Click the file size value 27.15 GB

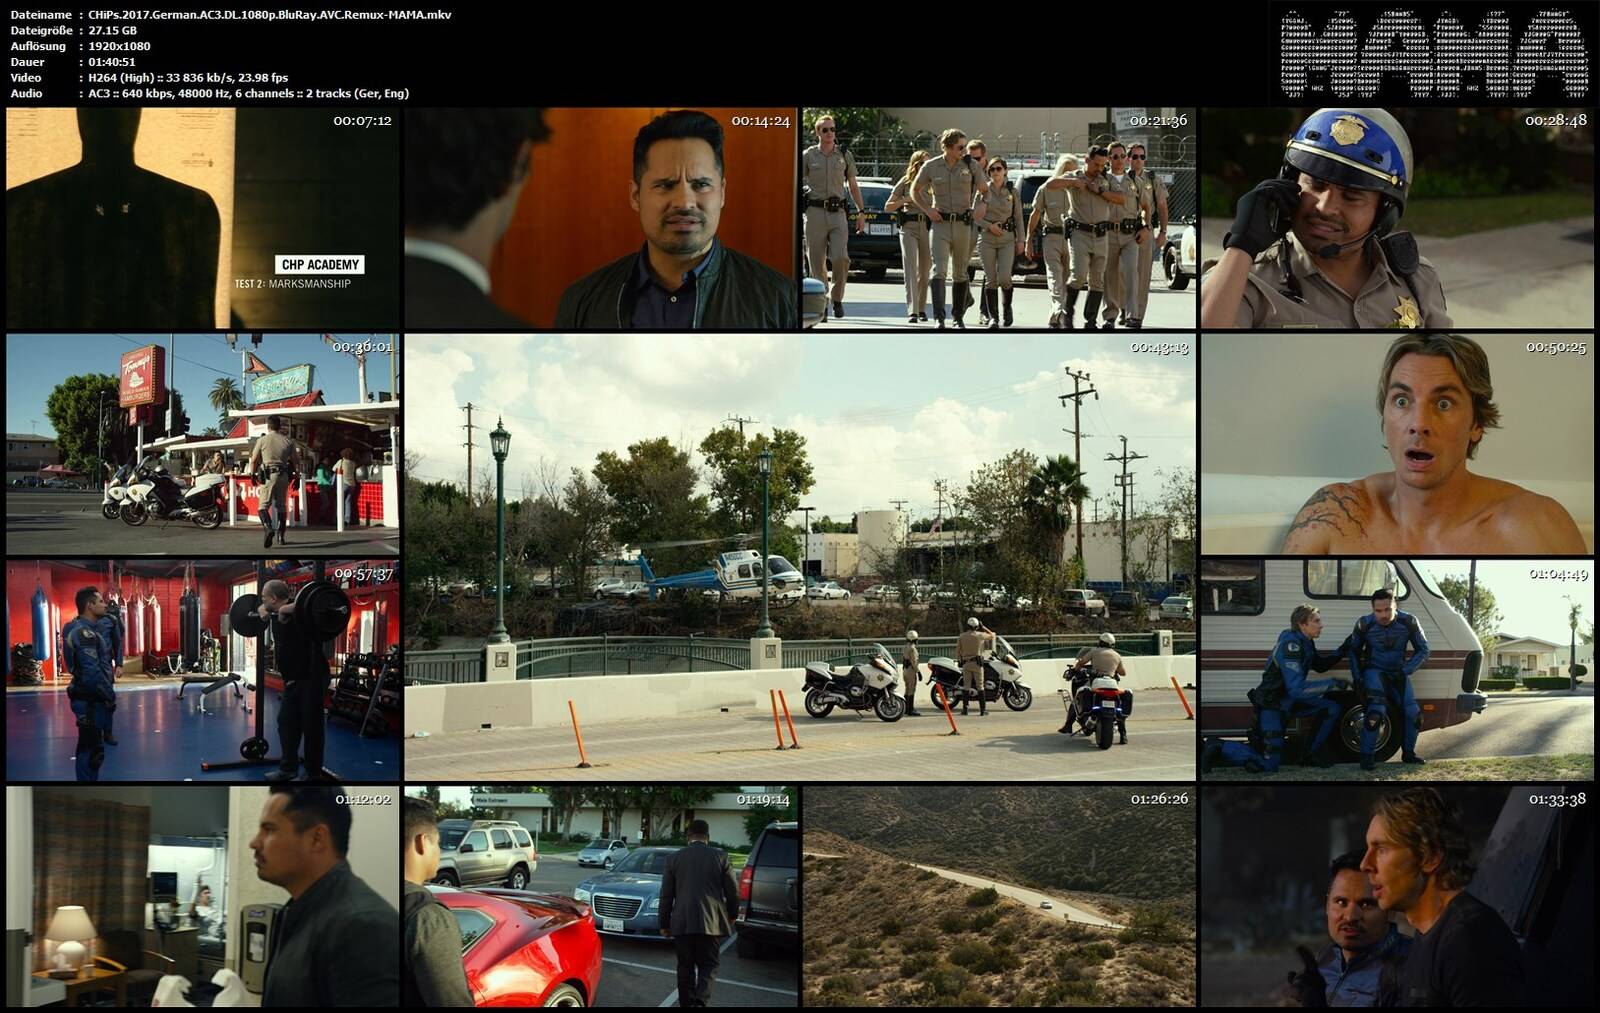tap(112, 31)
